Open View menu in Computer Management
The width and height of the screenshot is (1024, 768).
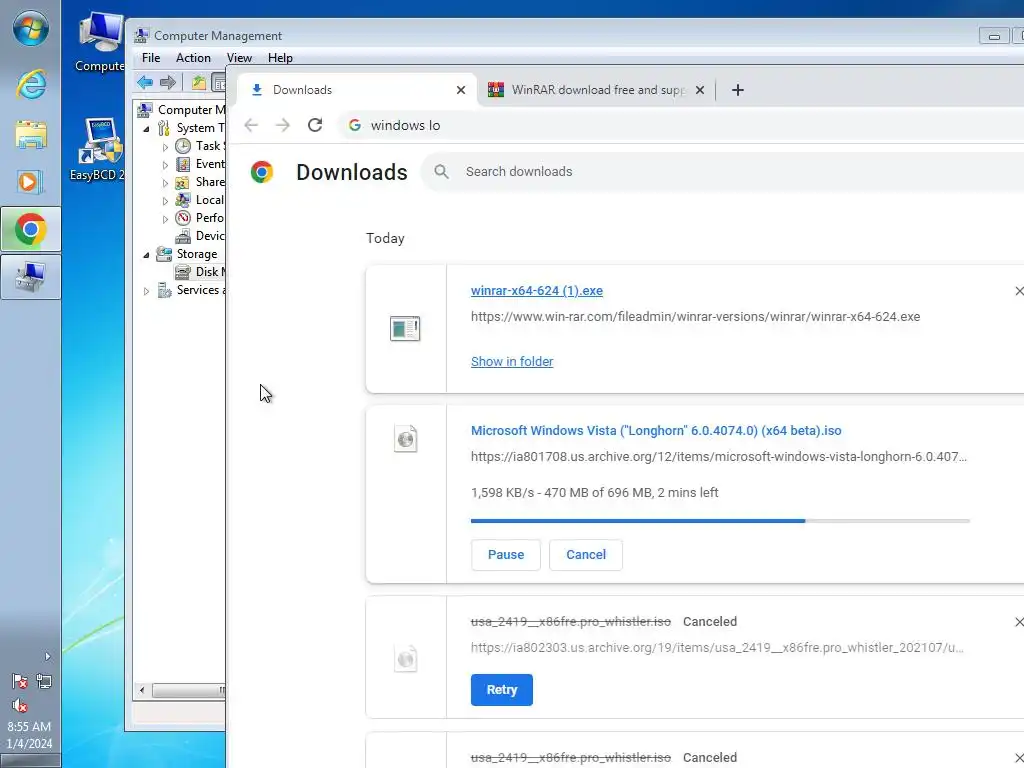tap(239, 57)
